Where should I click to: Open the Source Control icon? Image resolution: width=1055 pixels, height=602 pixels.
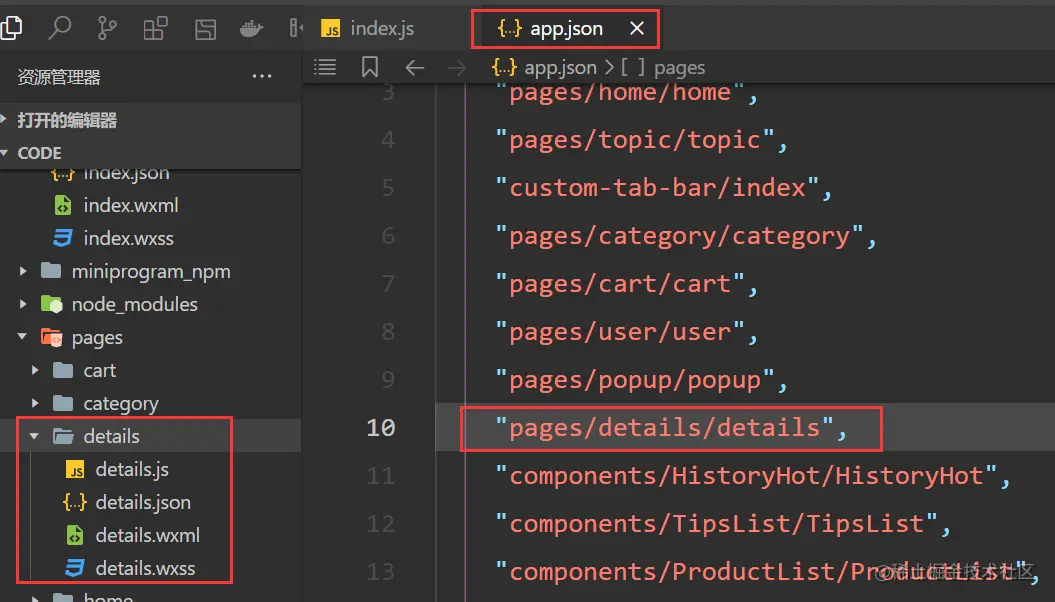(x=107, y=28)
